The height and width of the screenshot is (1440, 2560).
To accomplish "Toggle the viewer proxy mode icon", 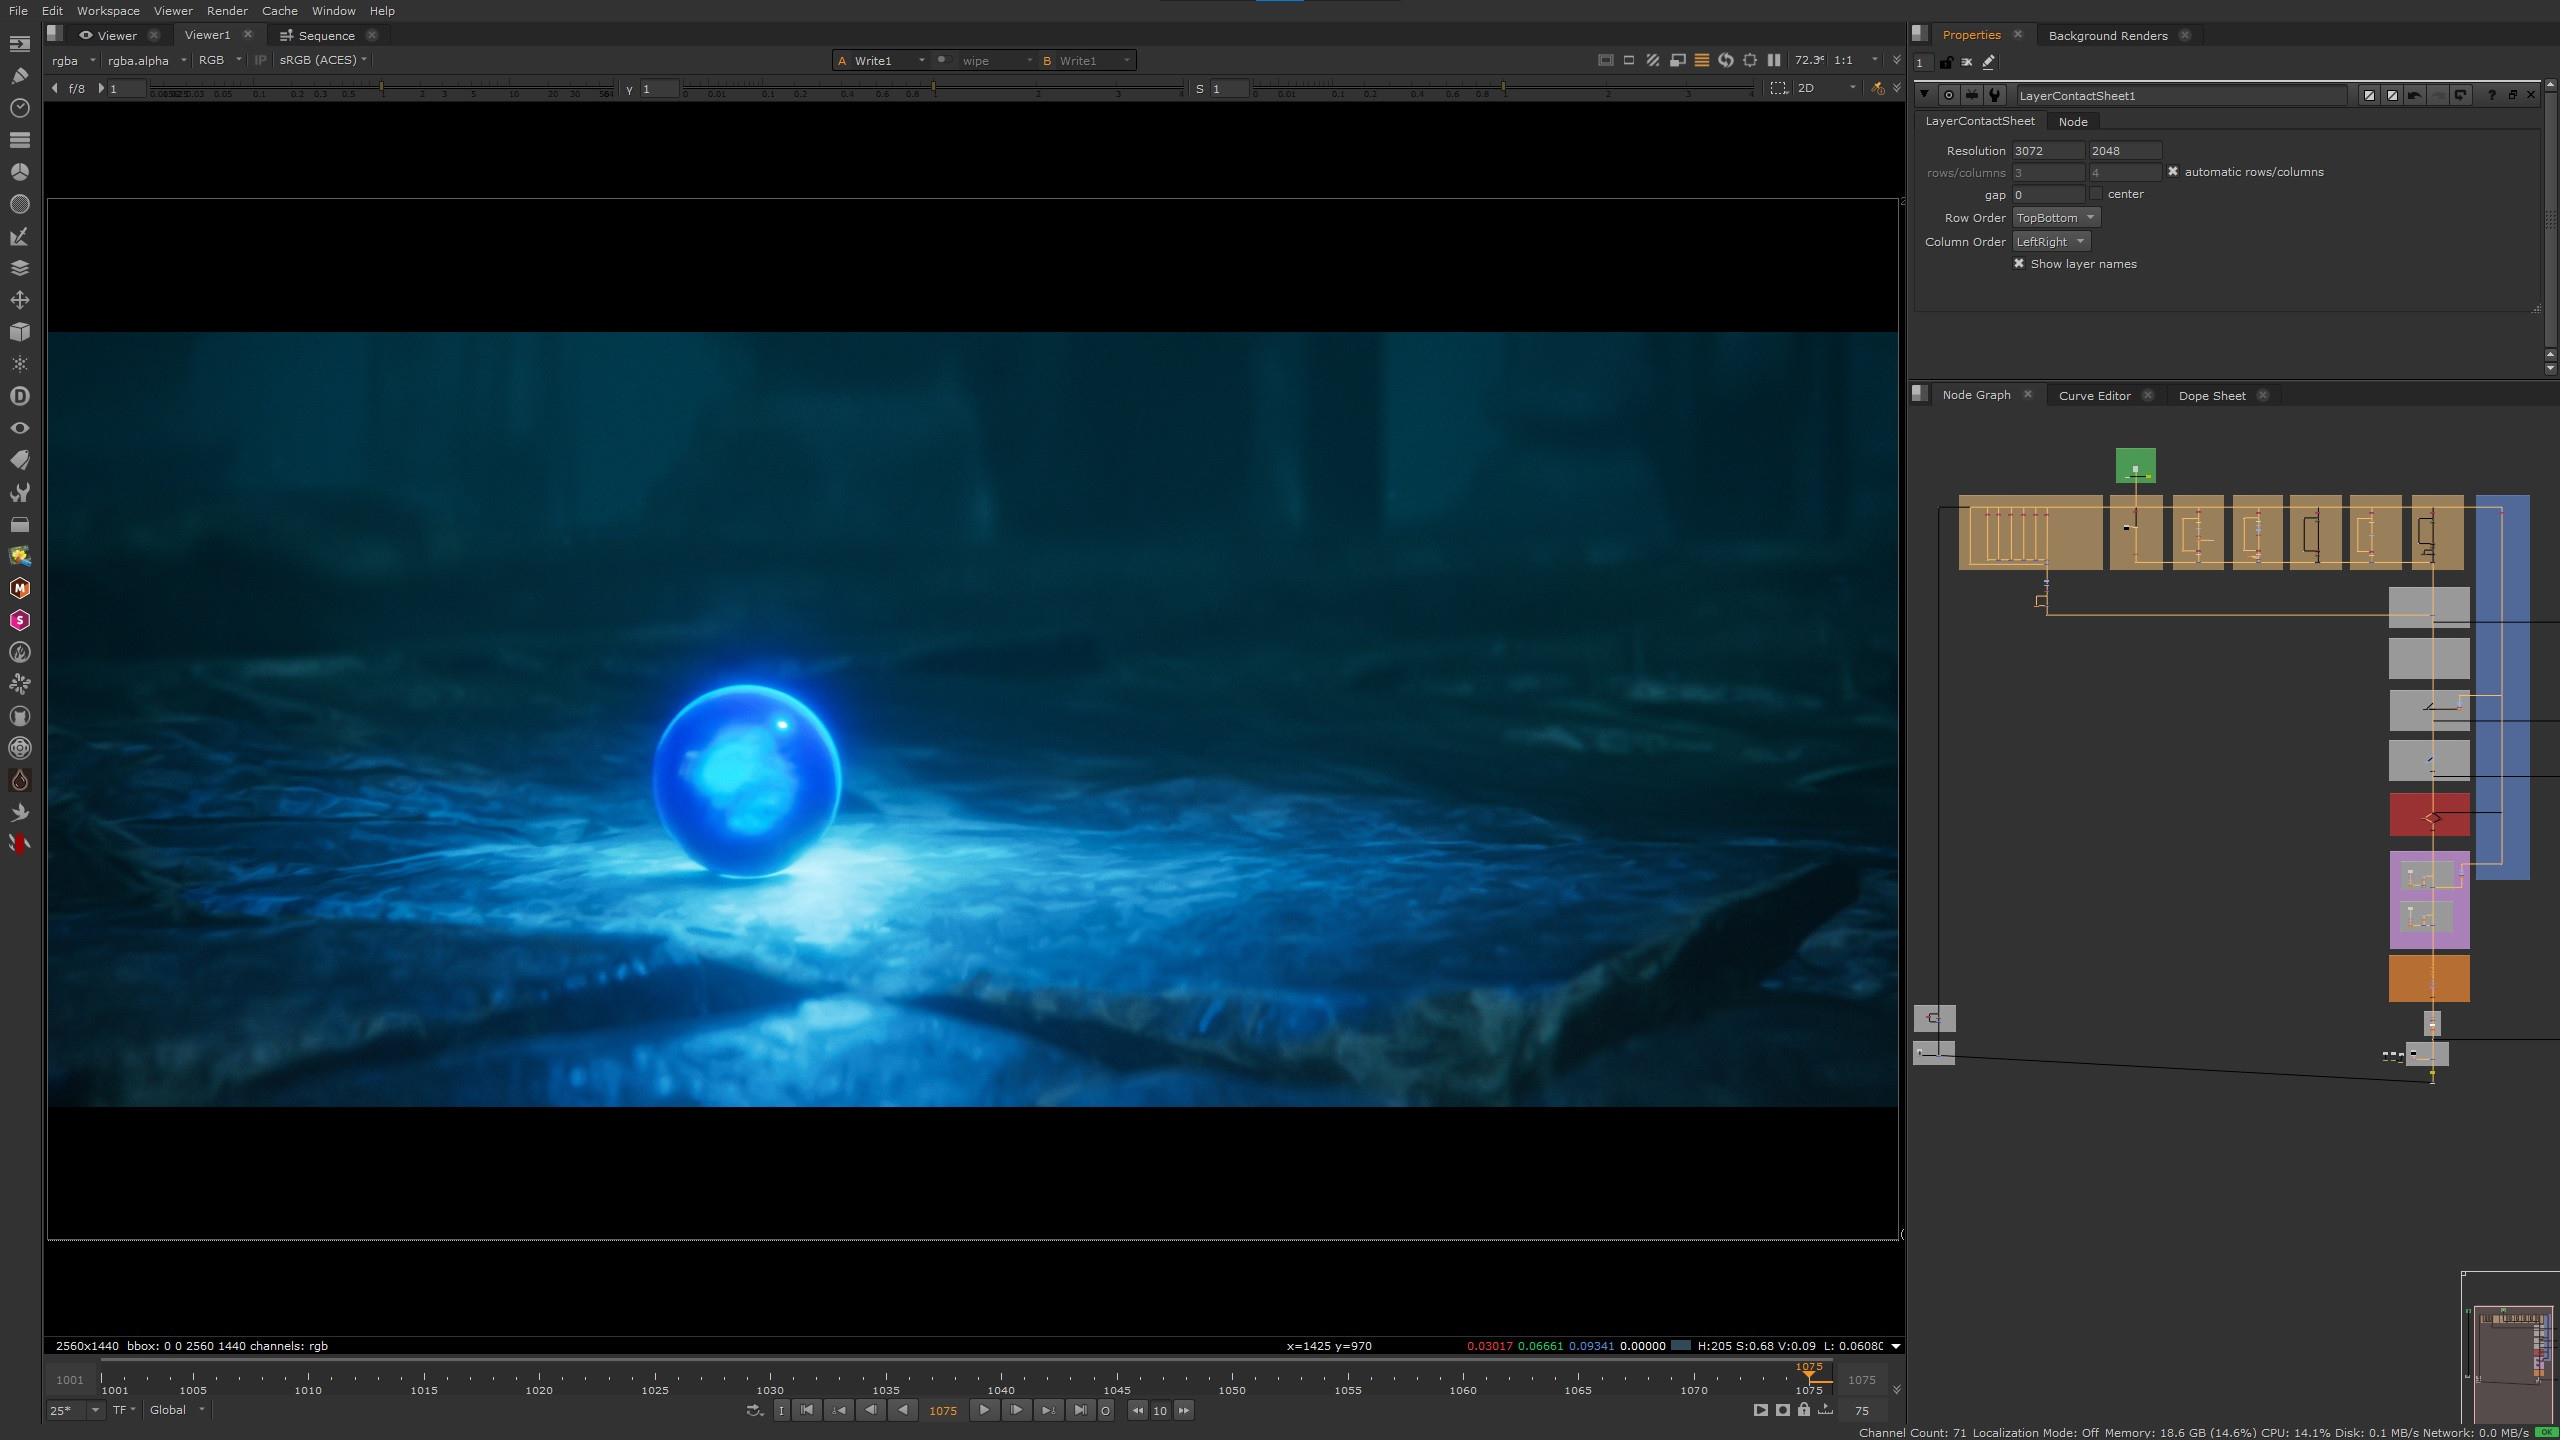I will point(1678,60).
